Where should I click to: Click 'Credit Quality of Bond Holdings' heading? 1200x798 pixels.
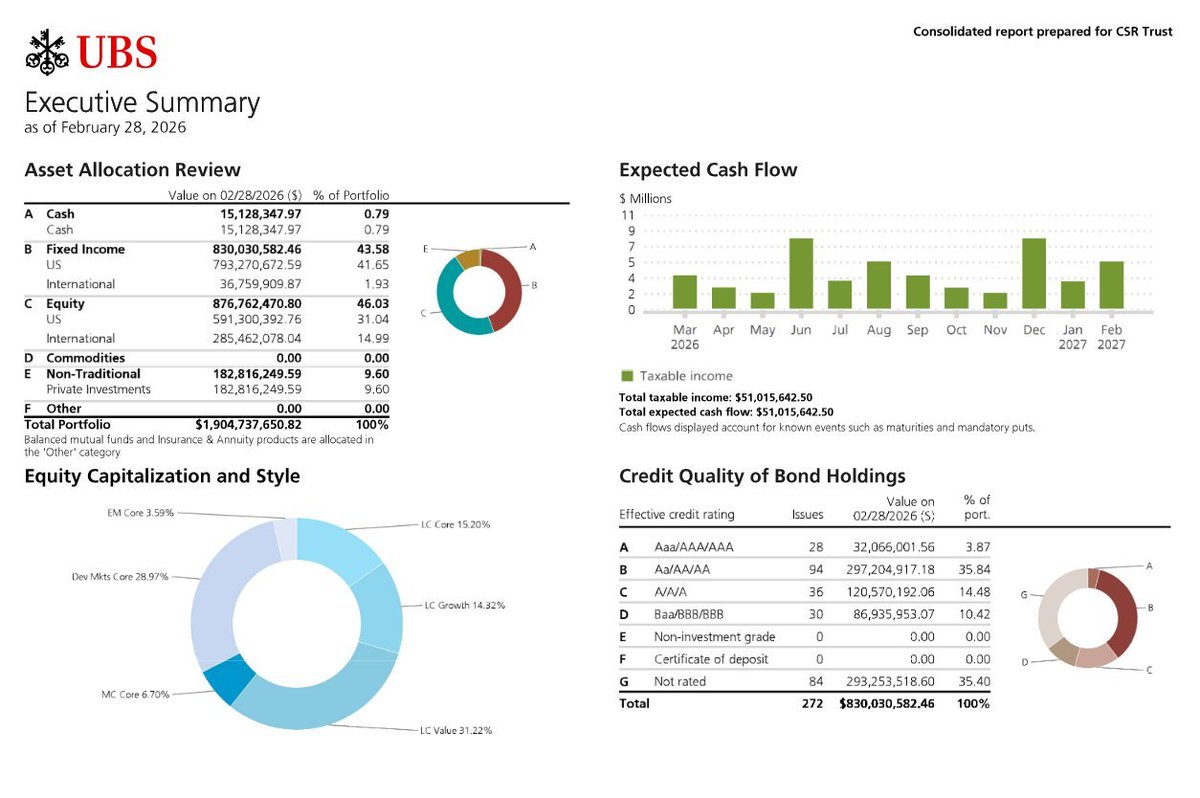coord(762,476)
